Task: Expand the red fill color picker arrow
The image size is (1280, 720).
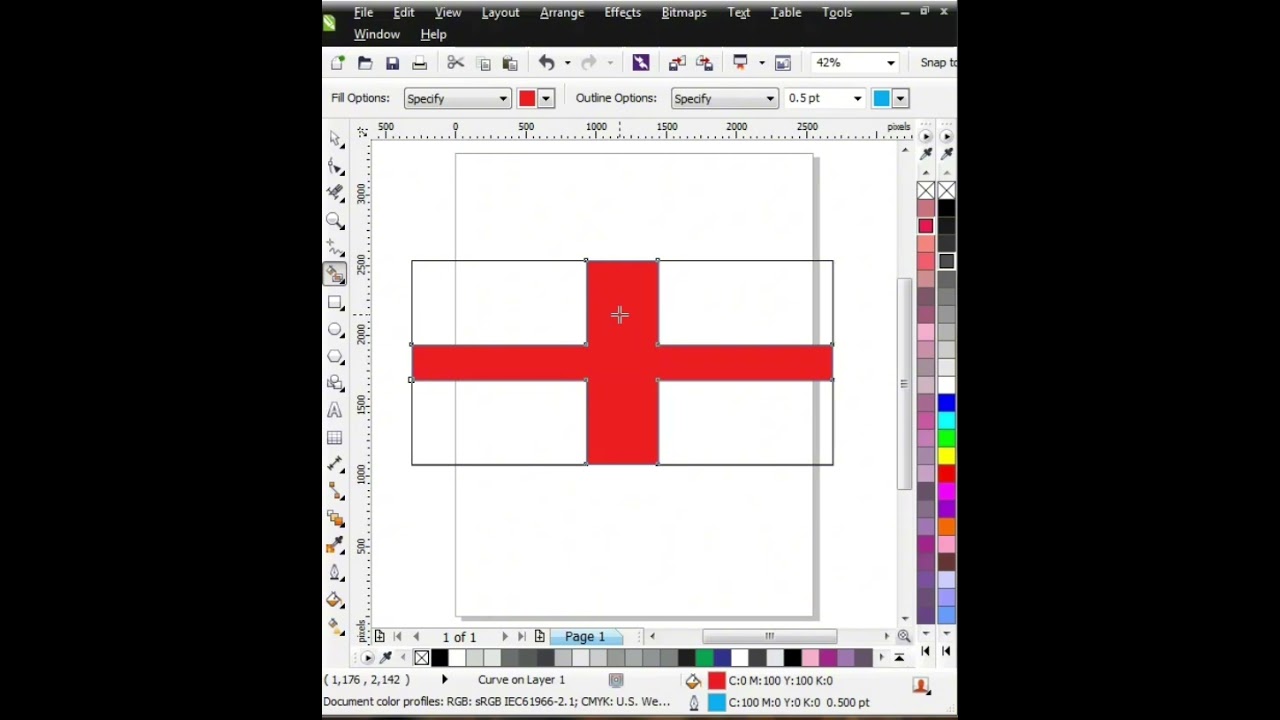Action: point(546,98)
